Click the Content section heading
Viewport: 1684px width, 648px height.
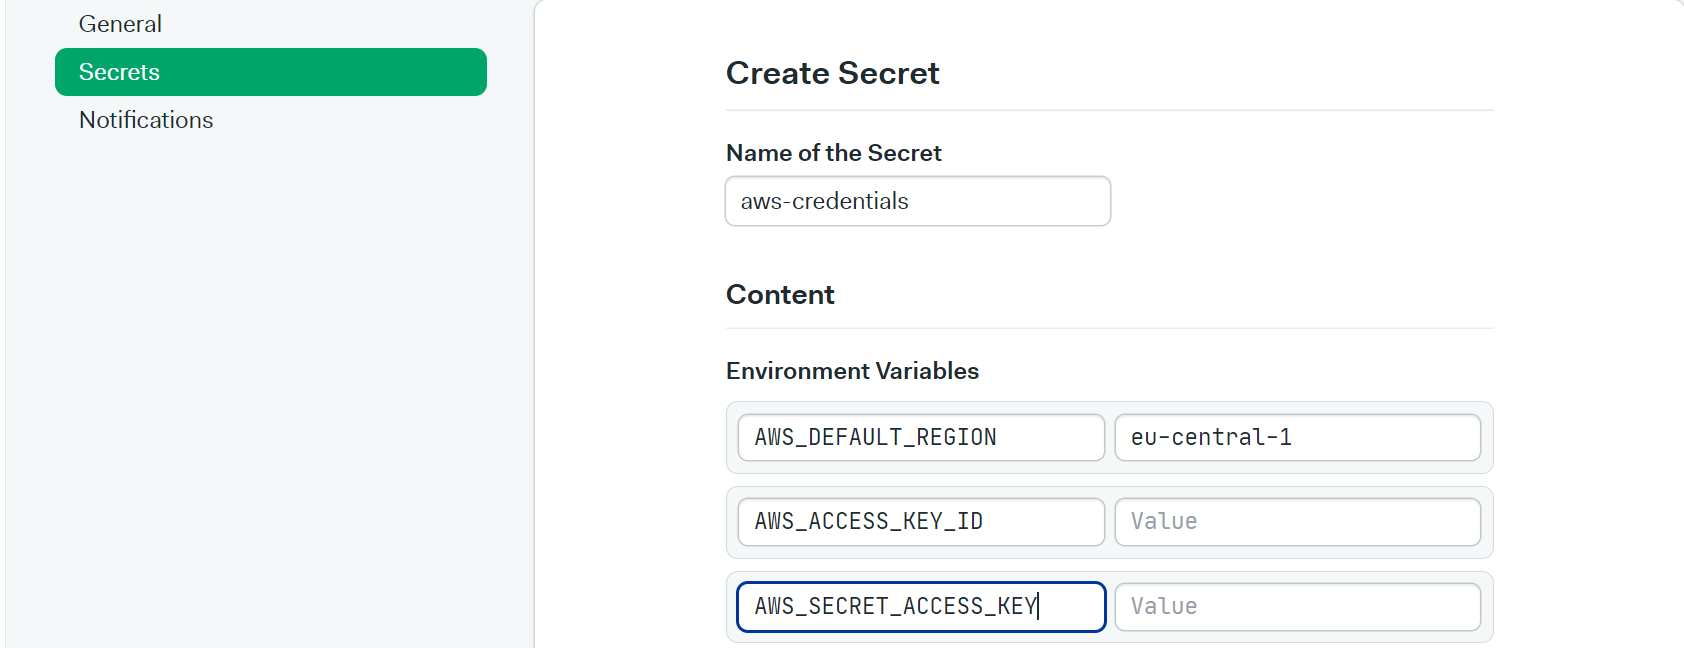[x=780, y=295]
